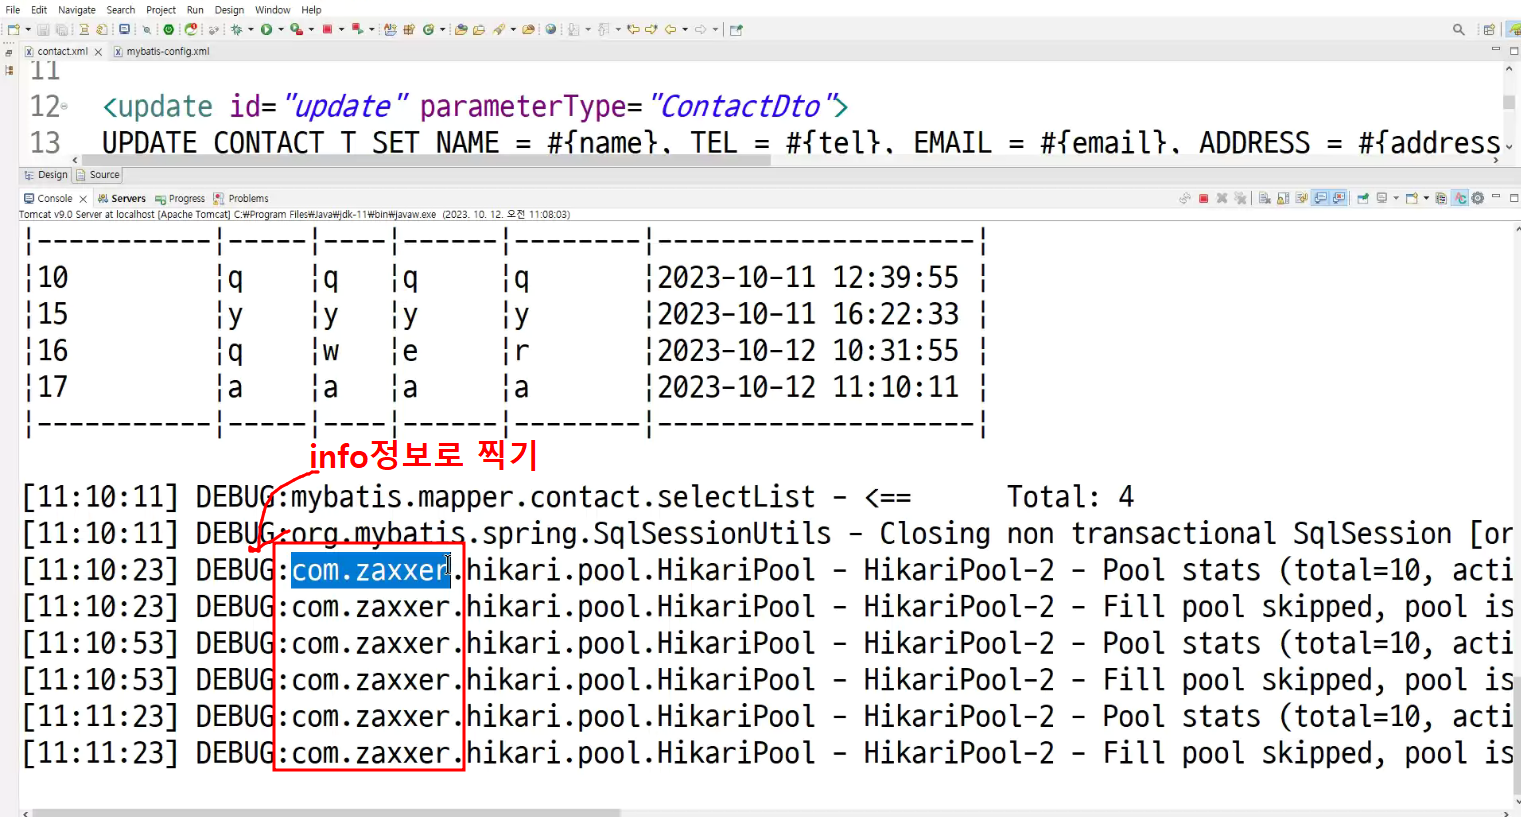This screenshot has width=1521, height=817.
Task: Click the 2023-10-12 11:10:11 table cell
Action: click(x=808, y=387)
